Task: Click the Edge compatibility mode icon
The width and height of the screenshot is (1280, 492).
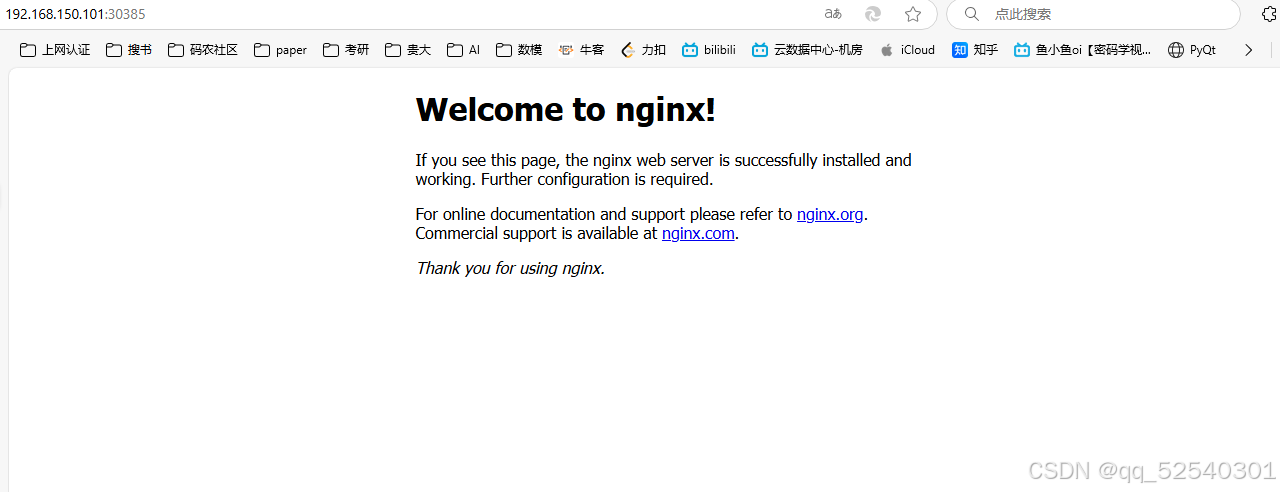Action: coord(873,14)
